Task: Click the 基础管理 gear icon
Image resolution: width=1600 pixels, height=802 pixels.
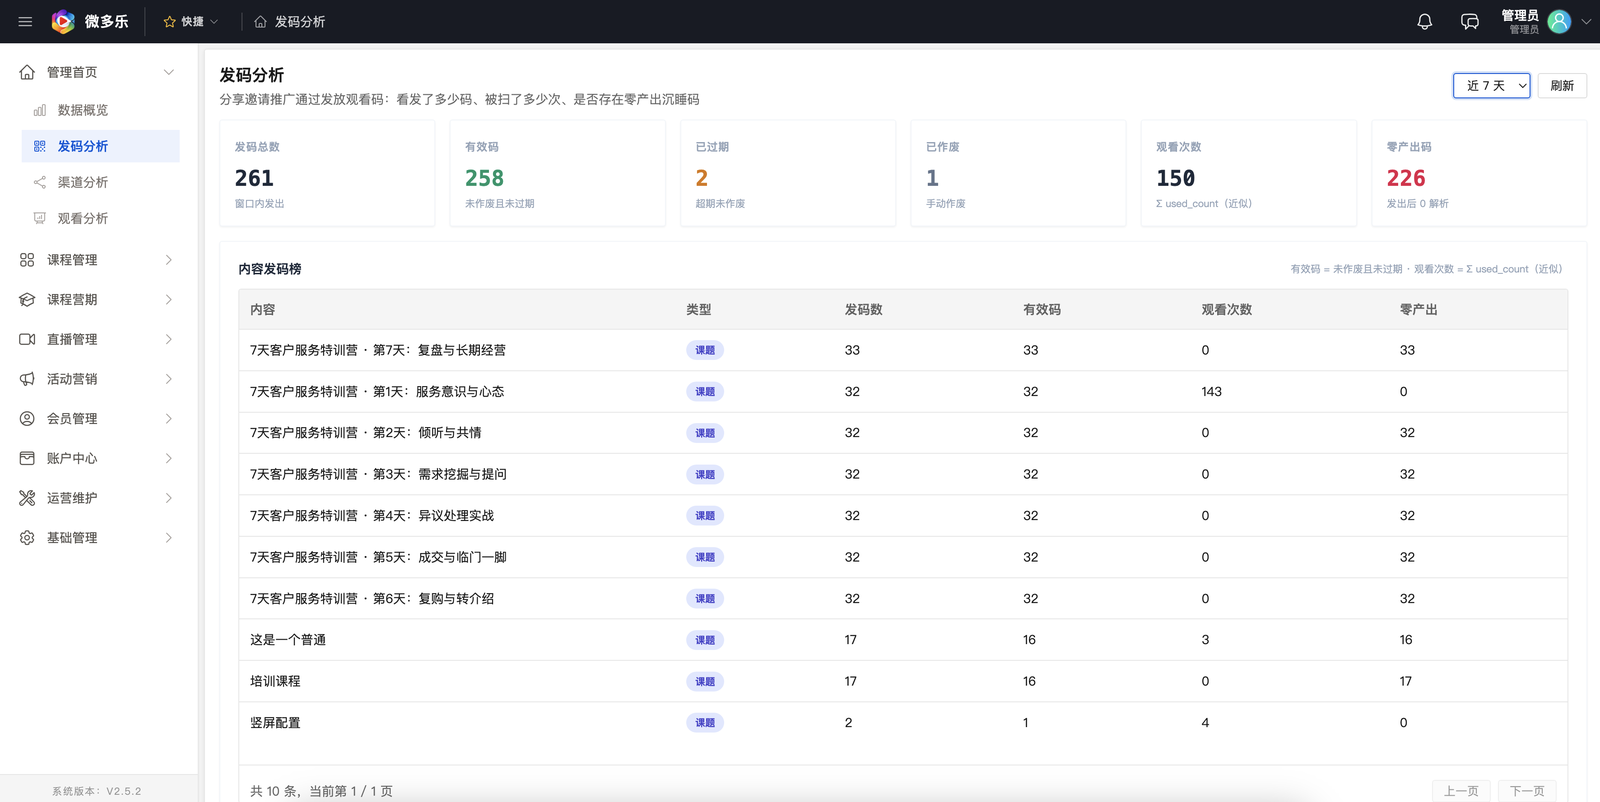Action: tap(27, 537)
